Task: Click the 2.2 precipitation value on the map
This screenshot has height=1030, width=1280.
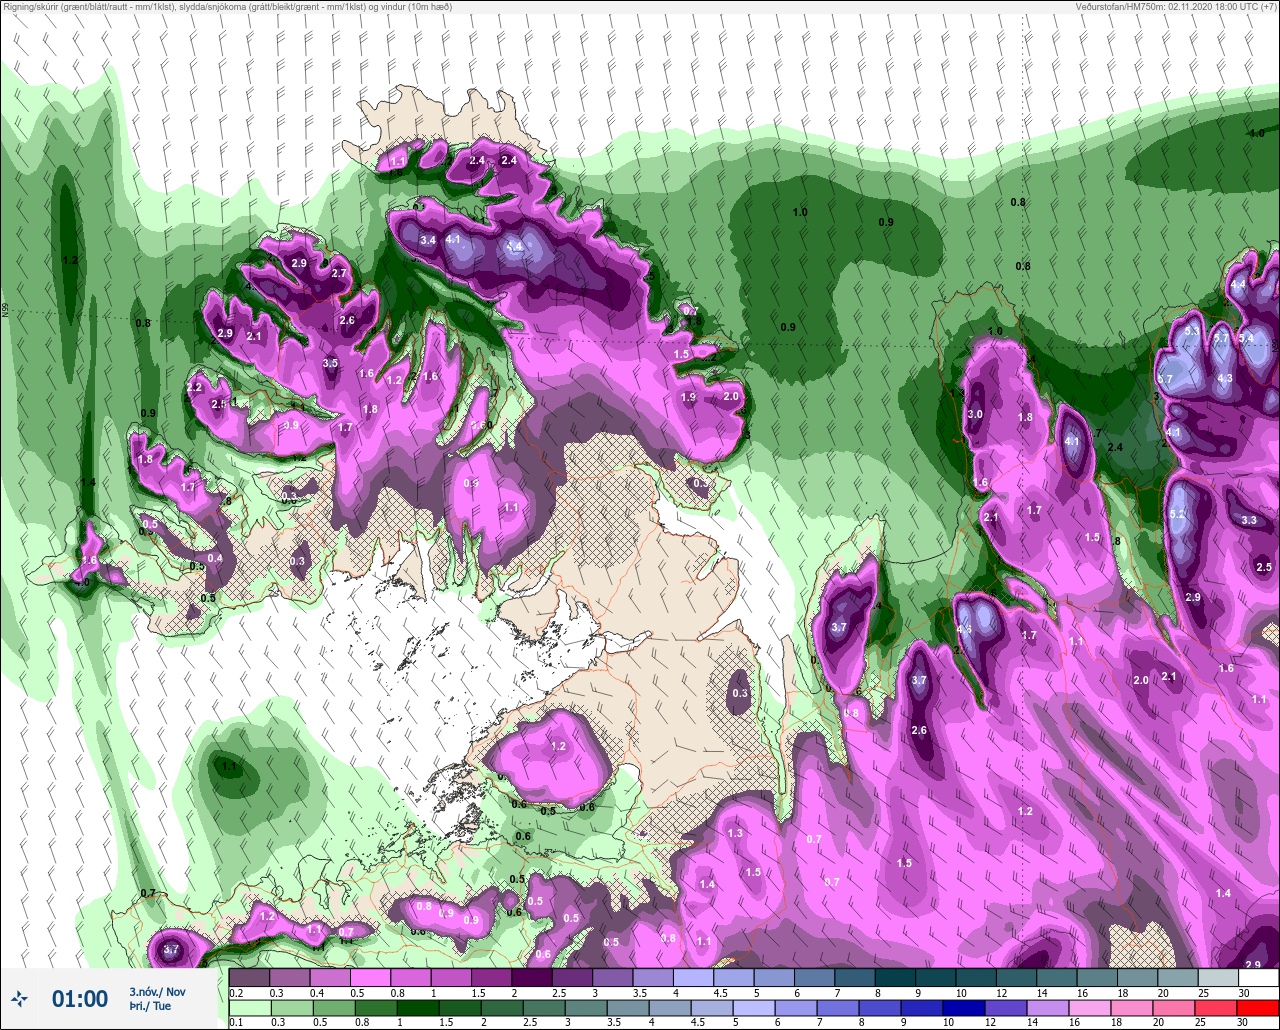Action: tap(195, 387)
